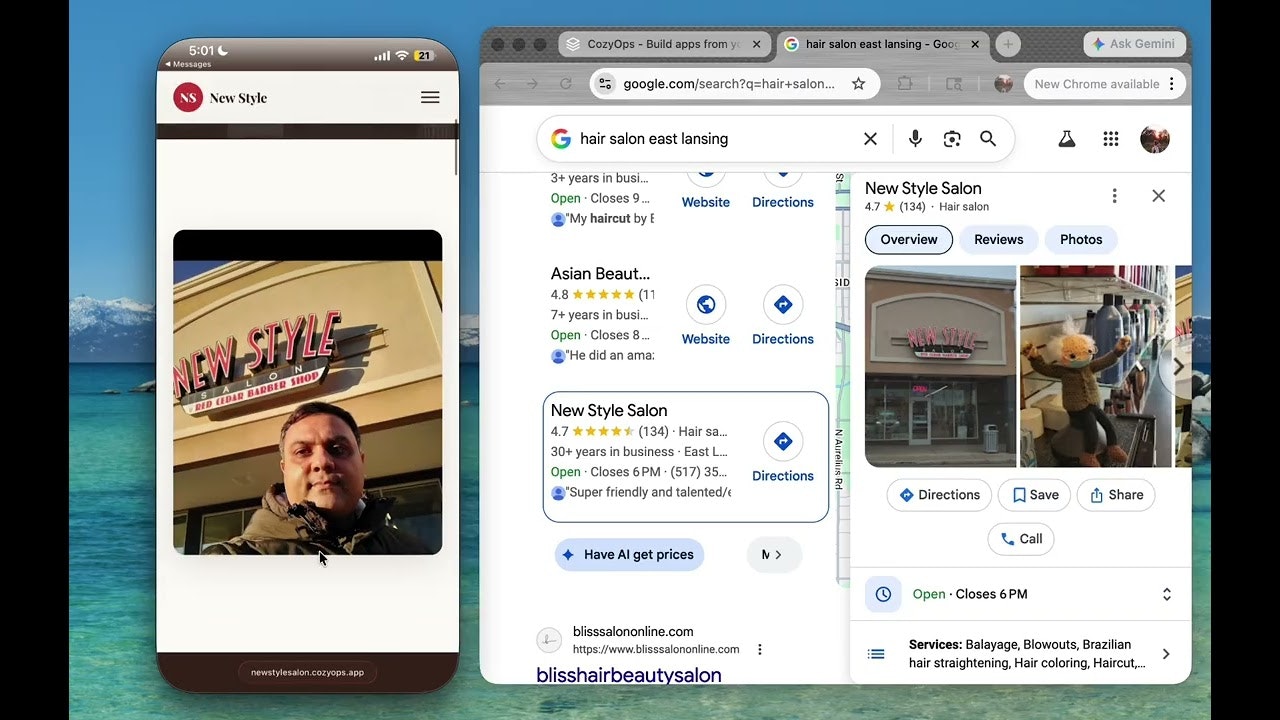Close the CozyOps tab
1280x720 pixels.
click(x=757, y=44)
